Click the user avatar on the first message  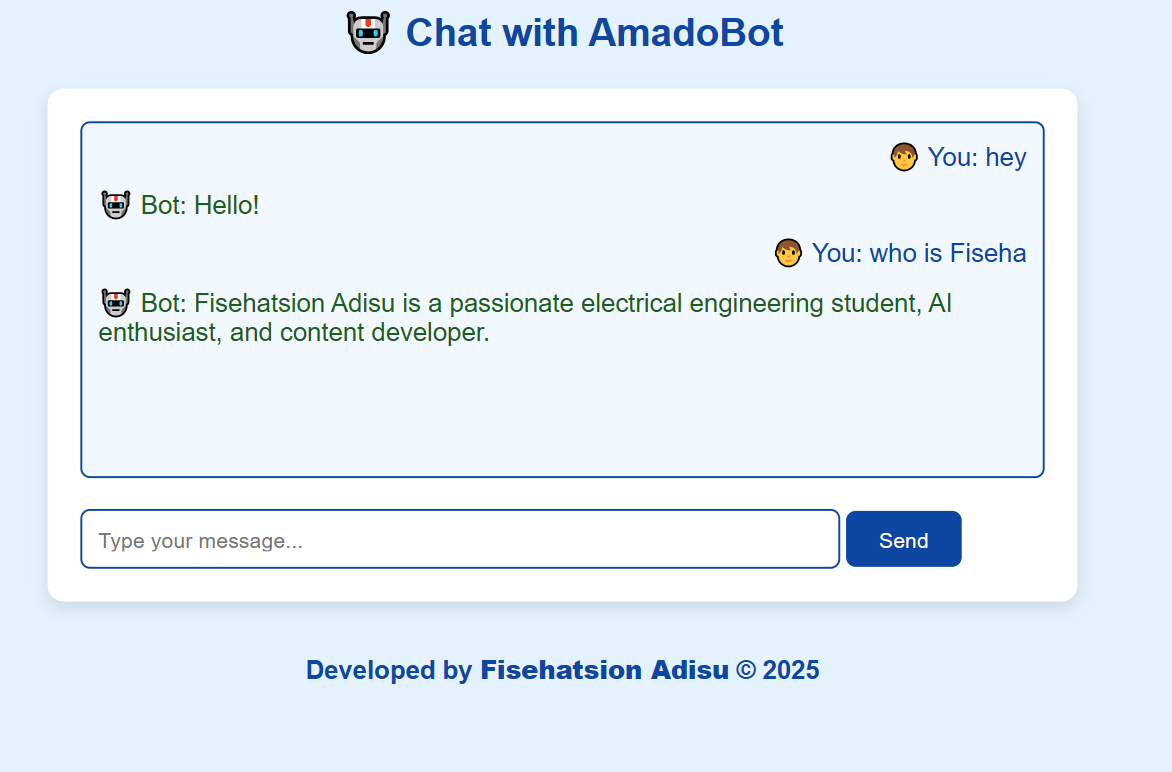pos(903,157)
